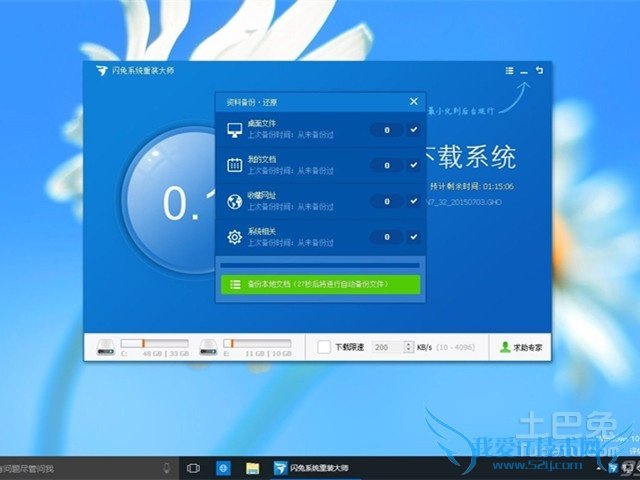Click 上次备份时间 text under 桌面文件
Screen dimensions: 640x480
click(290, 135)
